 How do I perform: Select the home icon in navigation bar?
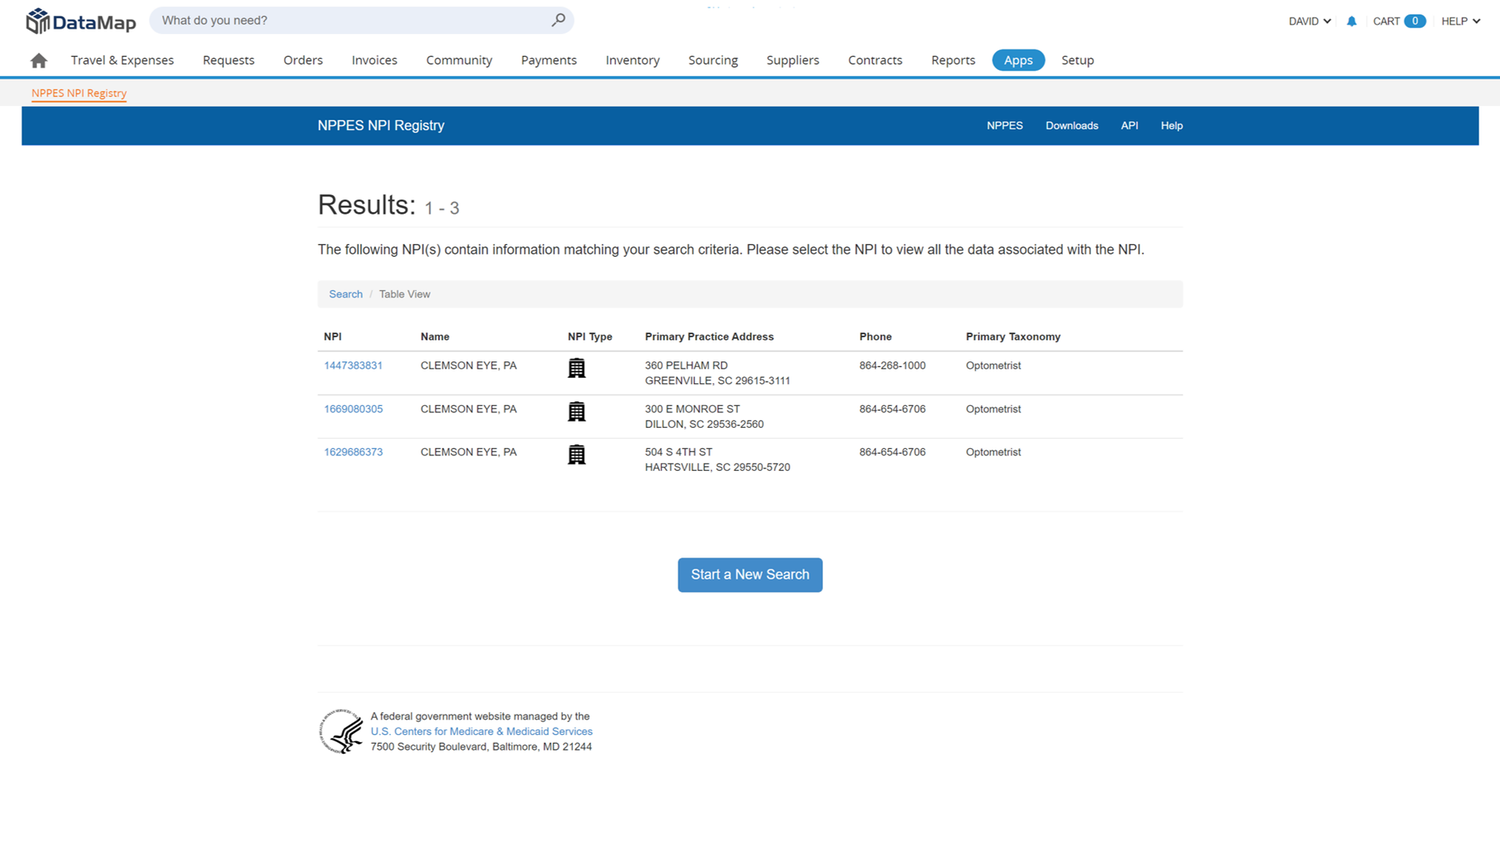pos(37,60)
